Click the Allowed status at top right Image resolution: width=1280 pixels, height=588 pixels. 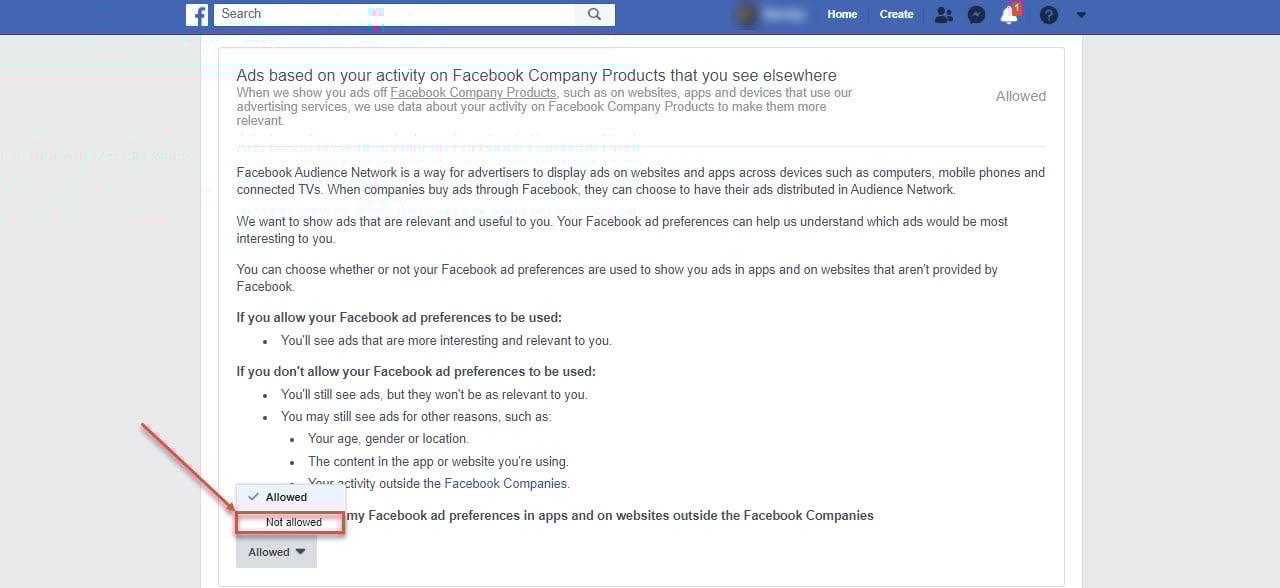tap(1021, 96)
